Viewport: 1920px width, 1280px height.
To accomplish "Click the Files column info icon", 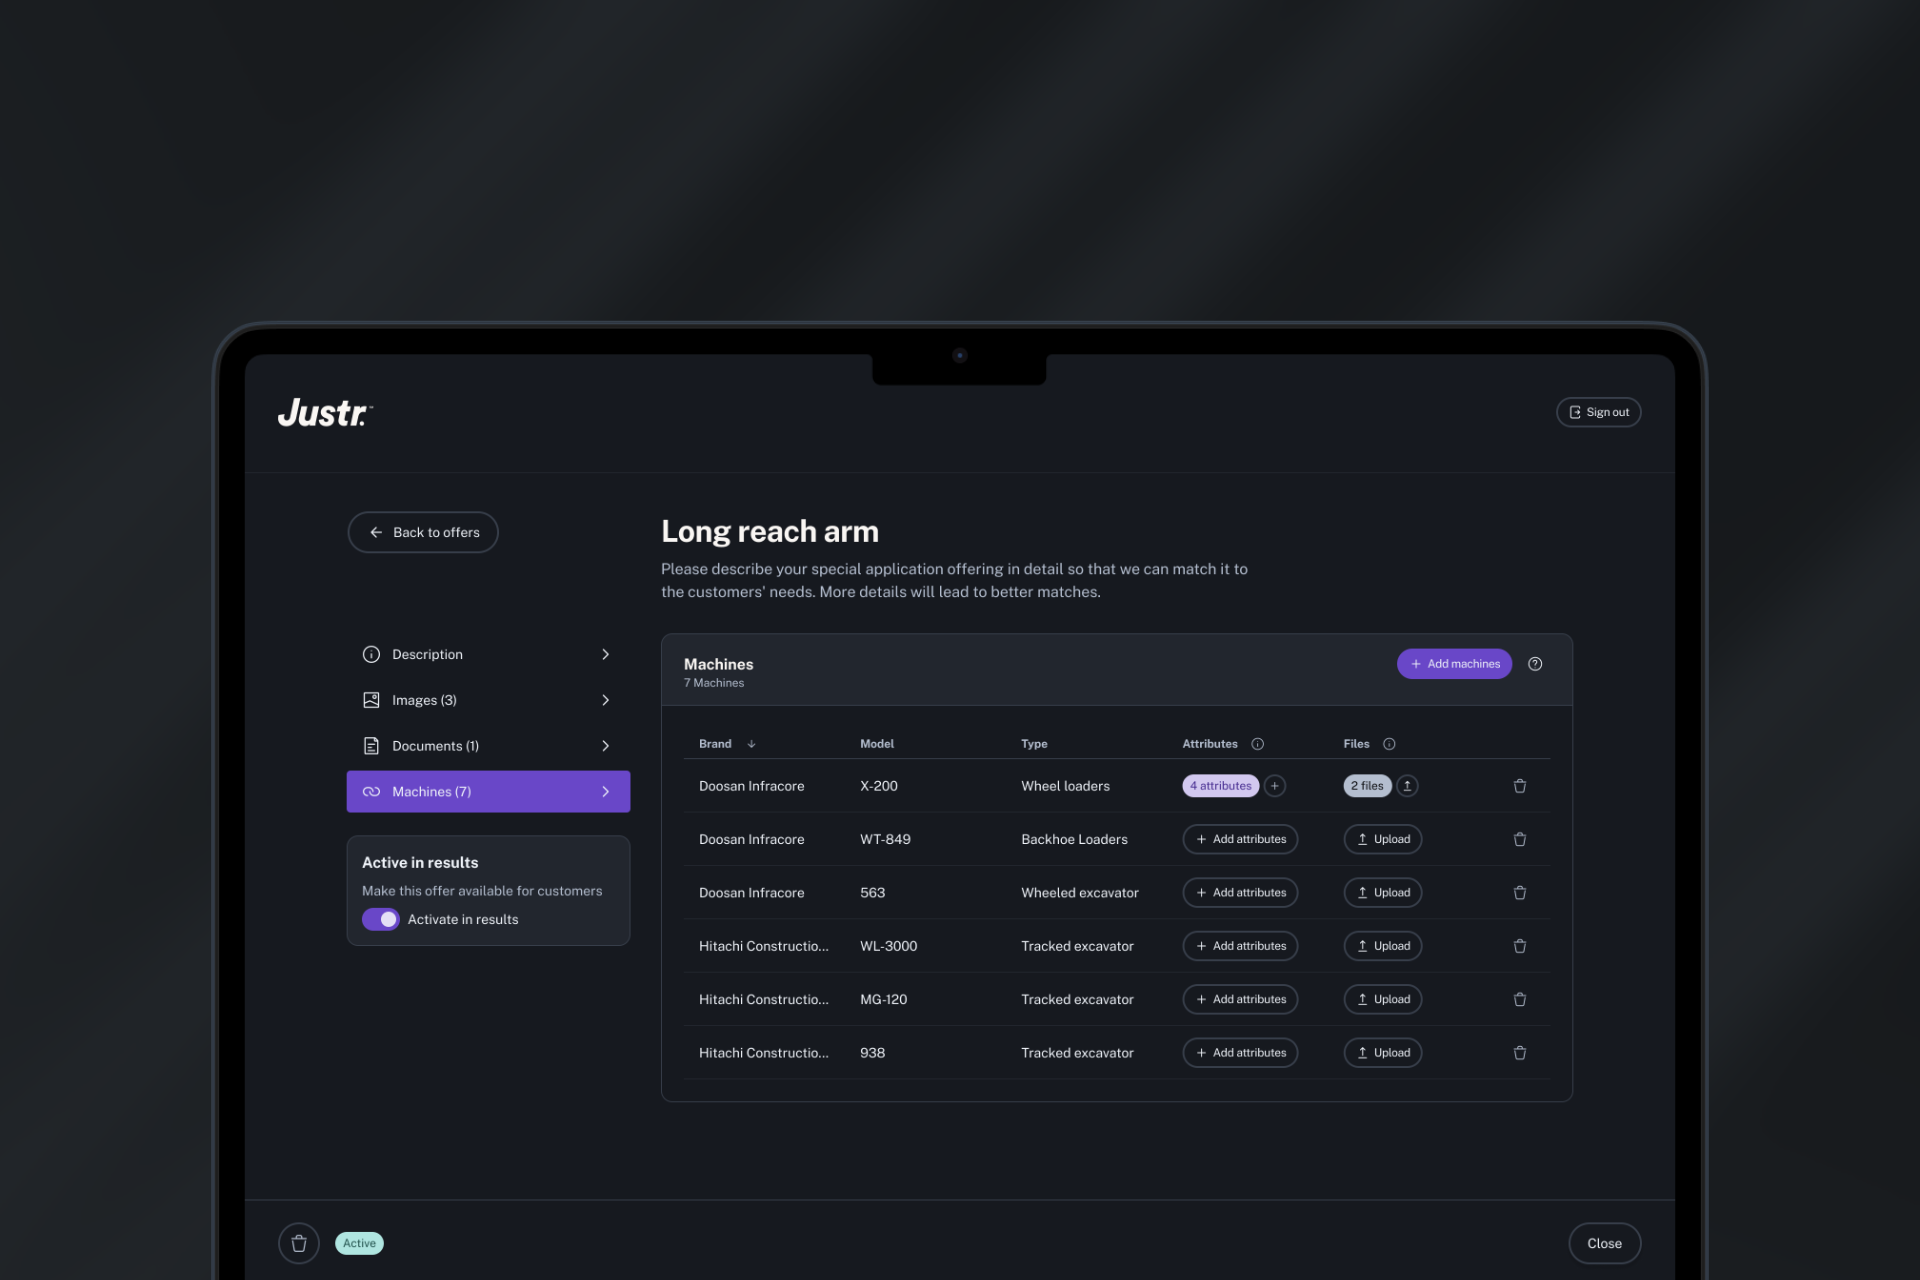I will [1389, 744].
